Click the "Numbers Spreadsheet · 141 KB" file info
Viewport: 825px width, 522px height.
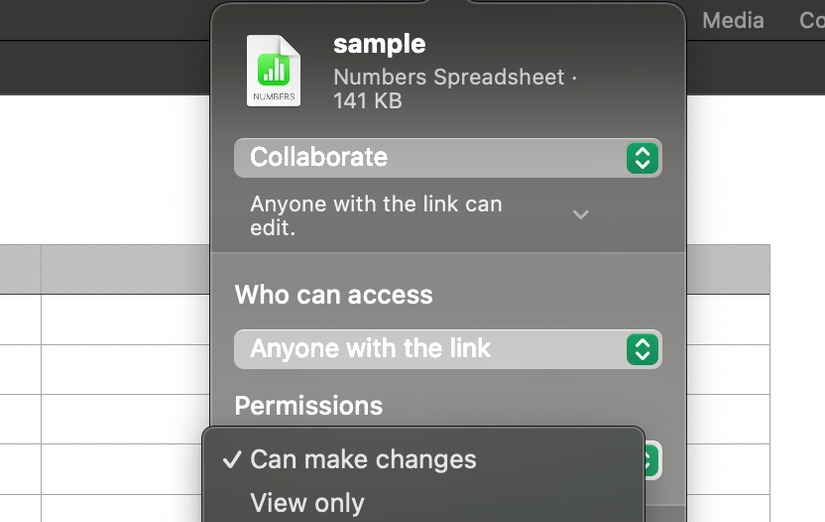(448, 89)
